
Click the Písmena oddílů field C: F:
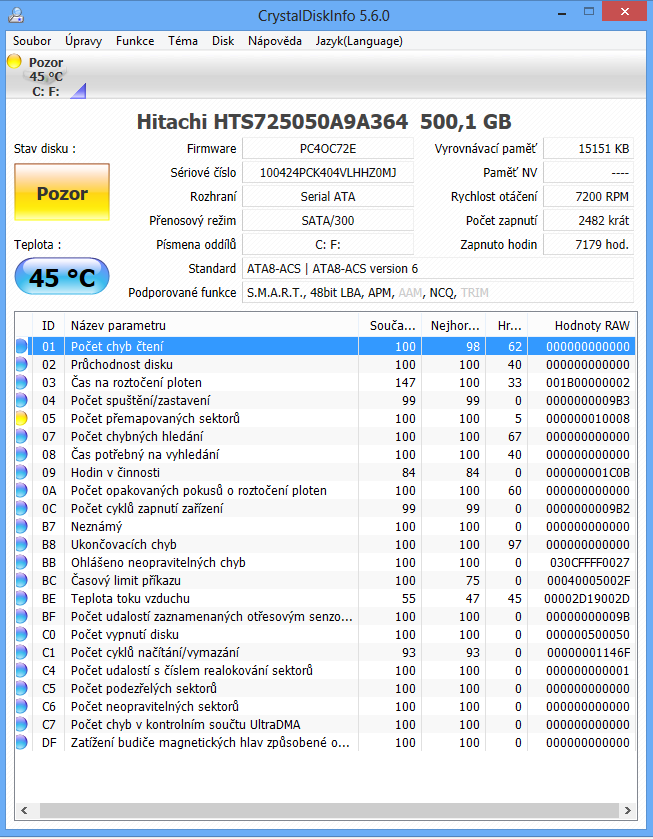pyautogui.click(x=328, y=245)
